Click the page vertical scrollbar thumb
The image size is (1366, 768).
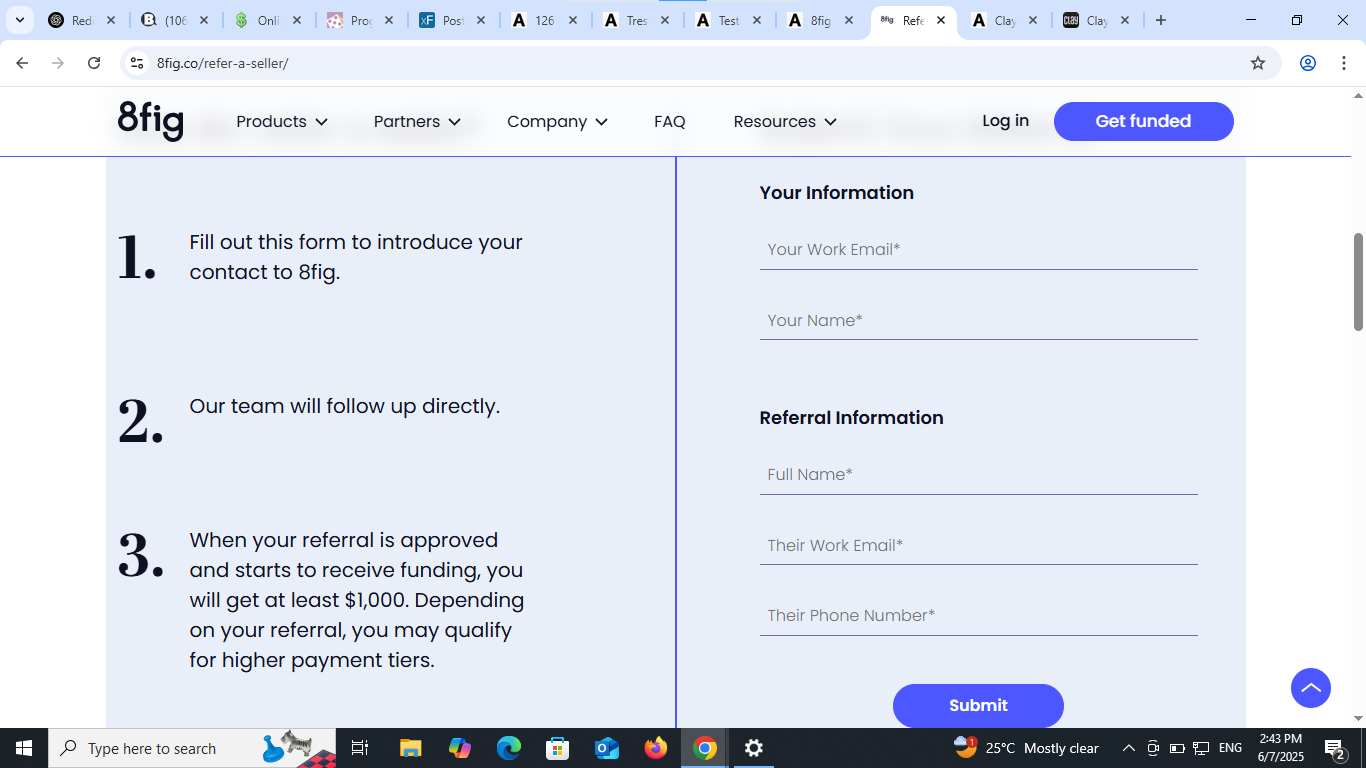coord(1358,282)
